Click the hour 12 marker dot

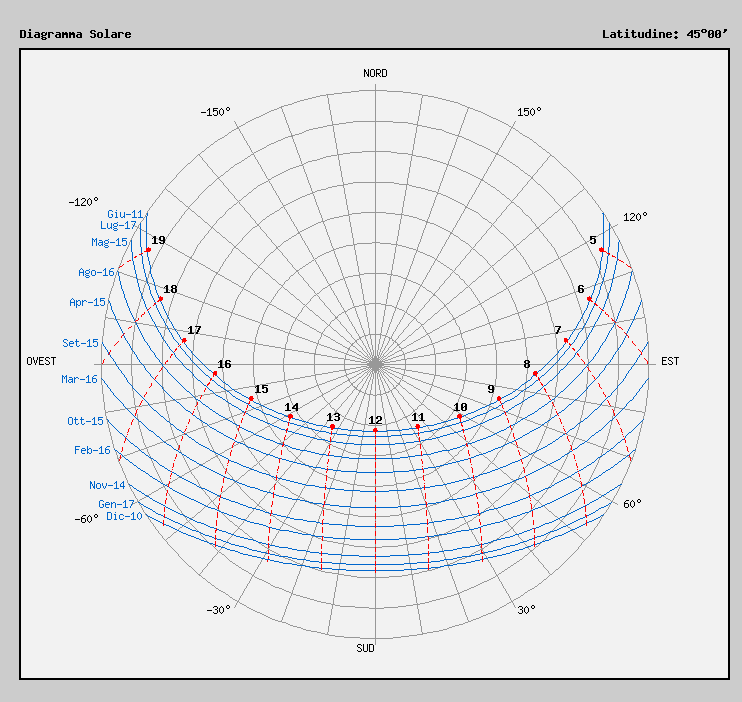click(x=375, y=430)
